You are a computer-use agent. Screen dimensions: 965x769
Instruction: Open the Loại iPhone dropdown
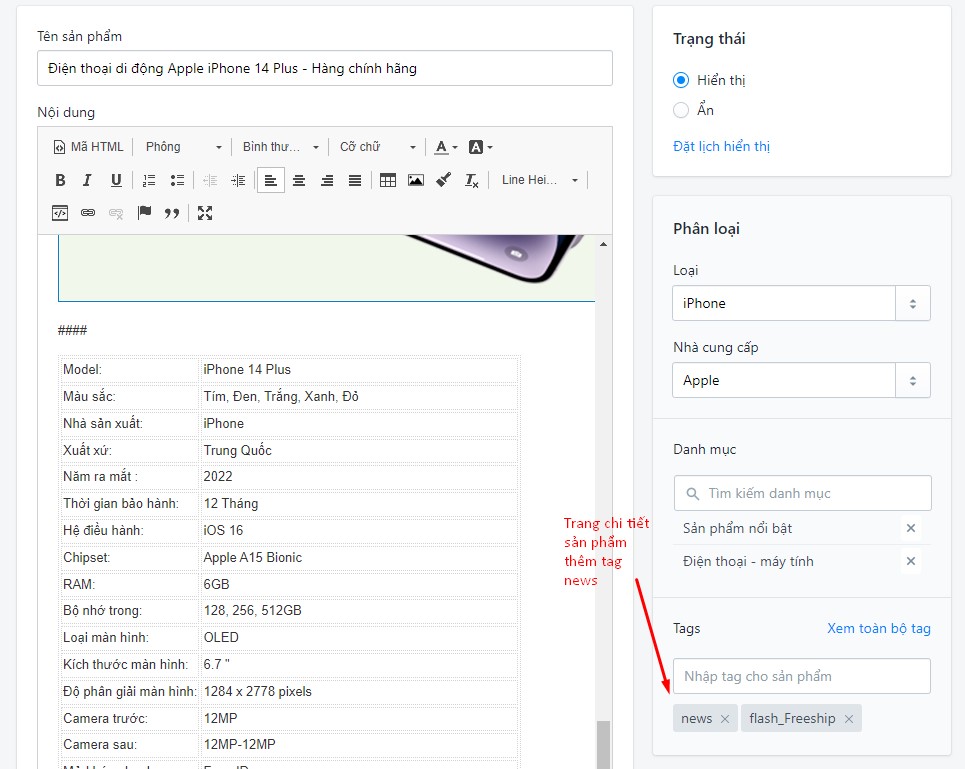pyautogui.click(x=801, y=303)
